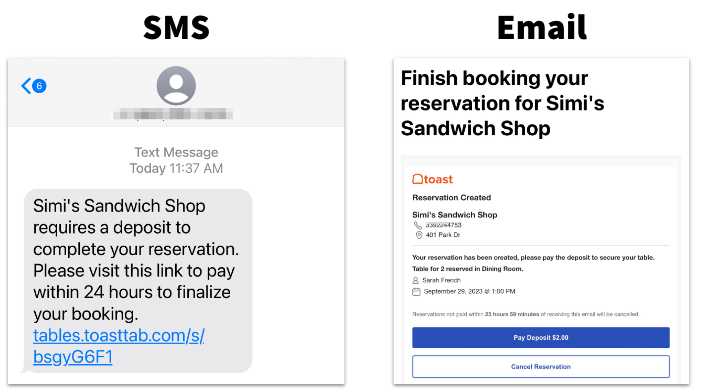706x392 pixels.
Task: Click the location pin icon near 401 Park Dr
Action: coord(418,235)
